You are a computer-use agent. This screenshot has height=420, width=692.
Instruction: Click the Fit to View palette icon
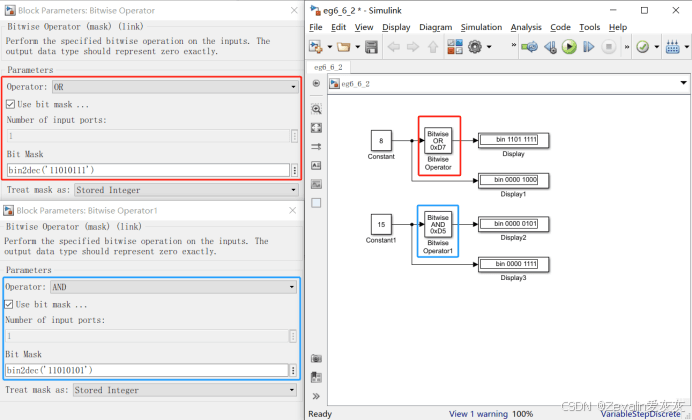click(x=316, y=128)
